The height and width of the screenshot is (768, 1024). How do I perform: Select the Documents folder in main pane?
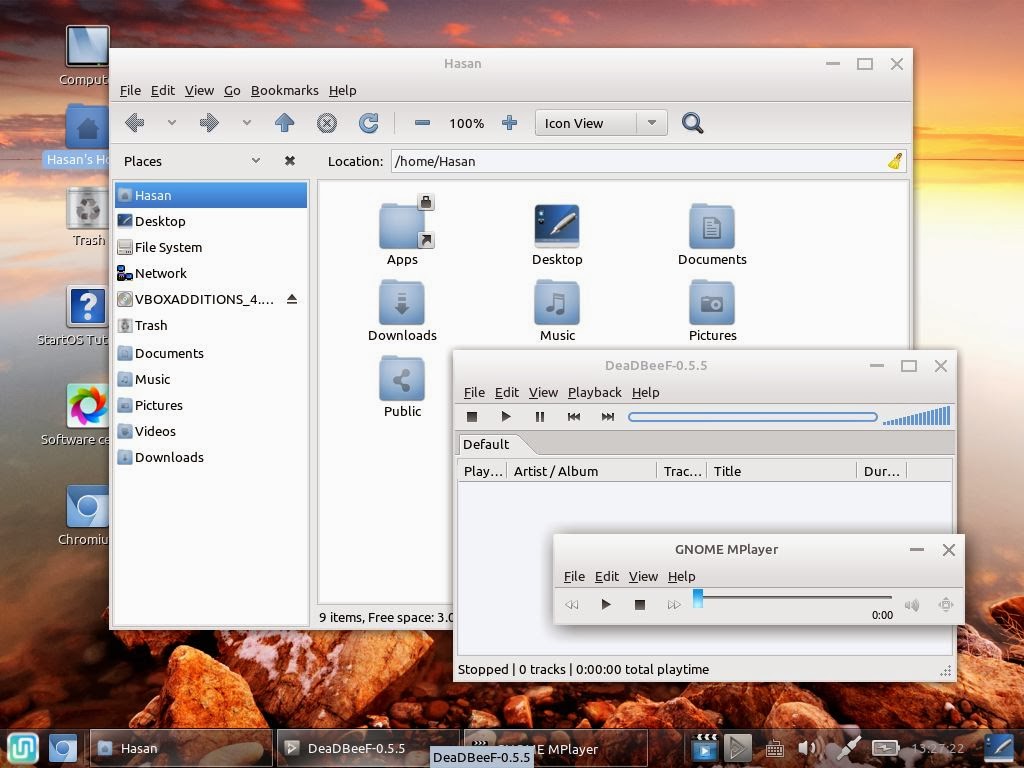pyautogui.click(x=712, y=234)
